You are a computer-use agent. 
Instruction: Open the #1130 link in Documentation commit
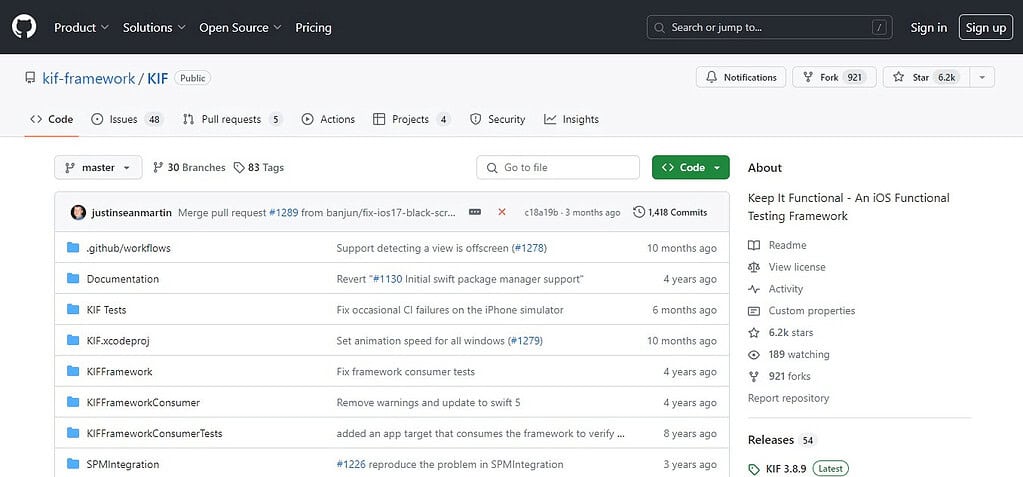click(x=388, y=279)
